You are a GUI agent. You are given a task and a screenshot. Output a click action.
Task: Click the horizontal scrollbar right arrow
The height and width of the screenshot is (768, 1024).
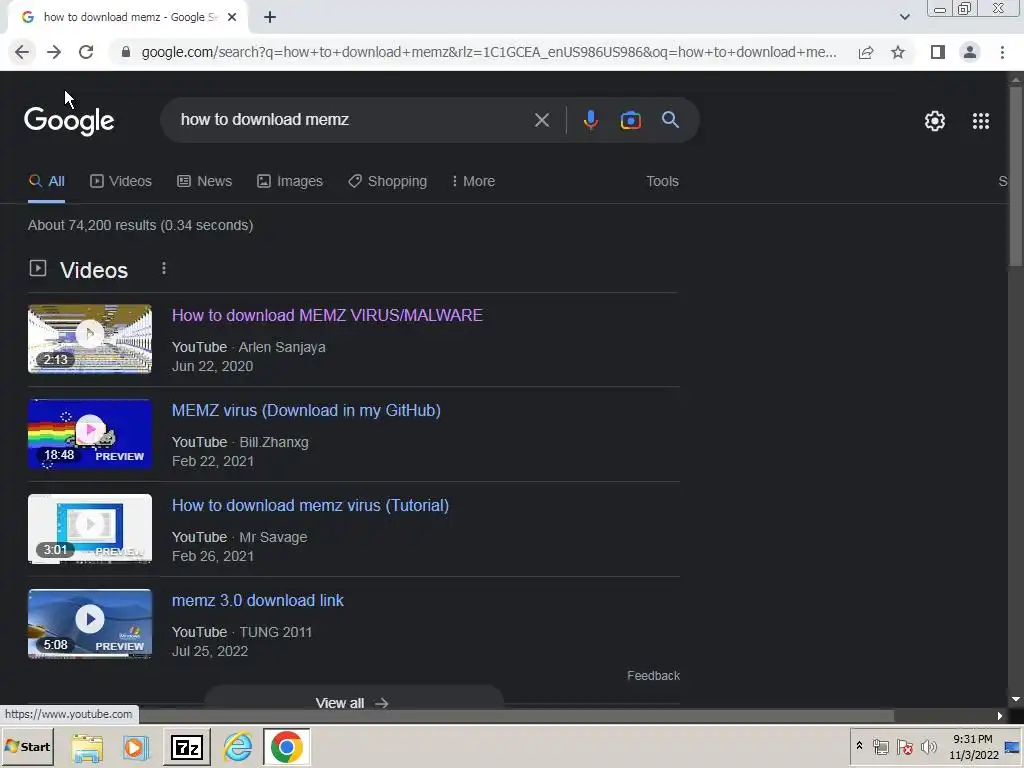click(1000, 716)
